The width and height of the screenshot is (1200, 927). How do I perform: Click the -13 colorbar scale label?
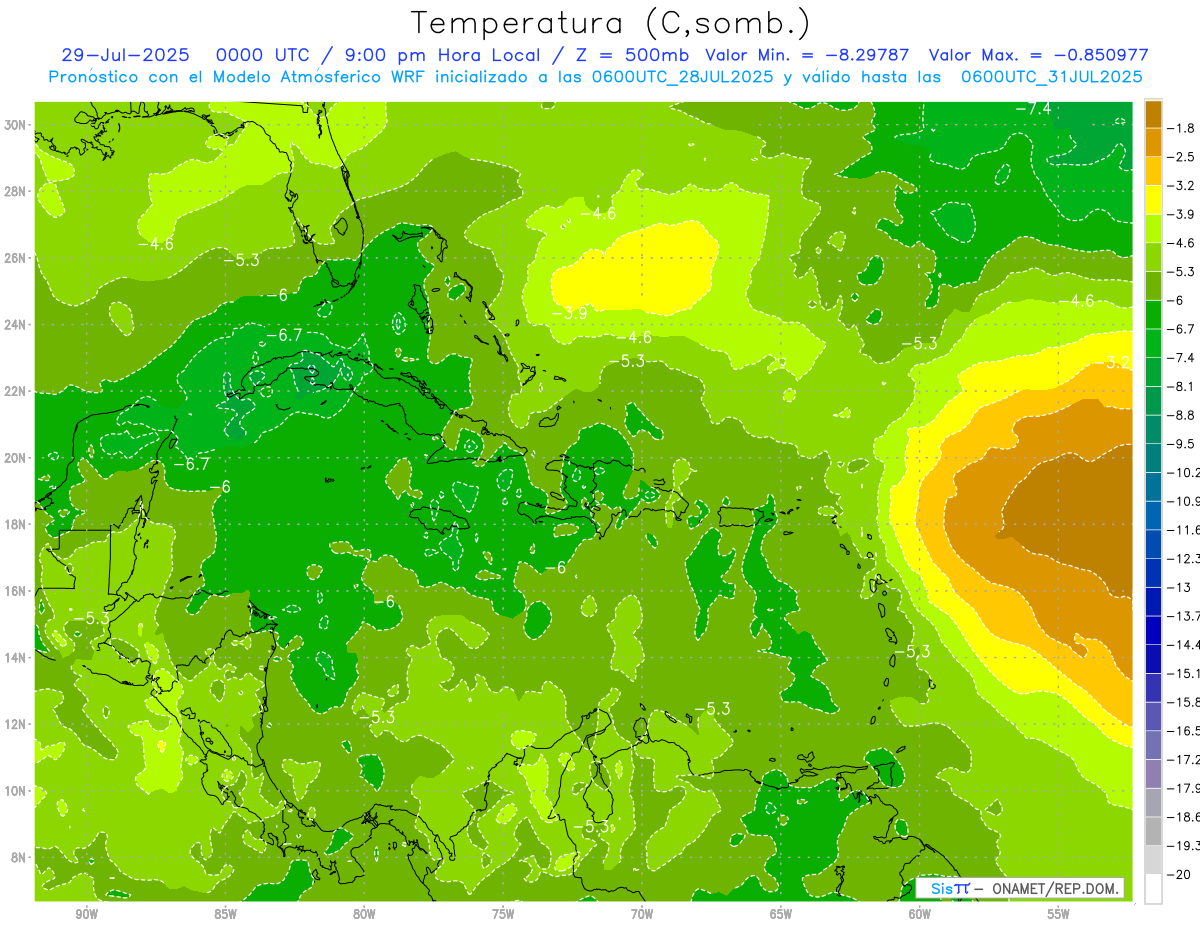click(x=1179, y=587)
